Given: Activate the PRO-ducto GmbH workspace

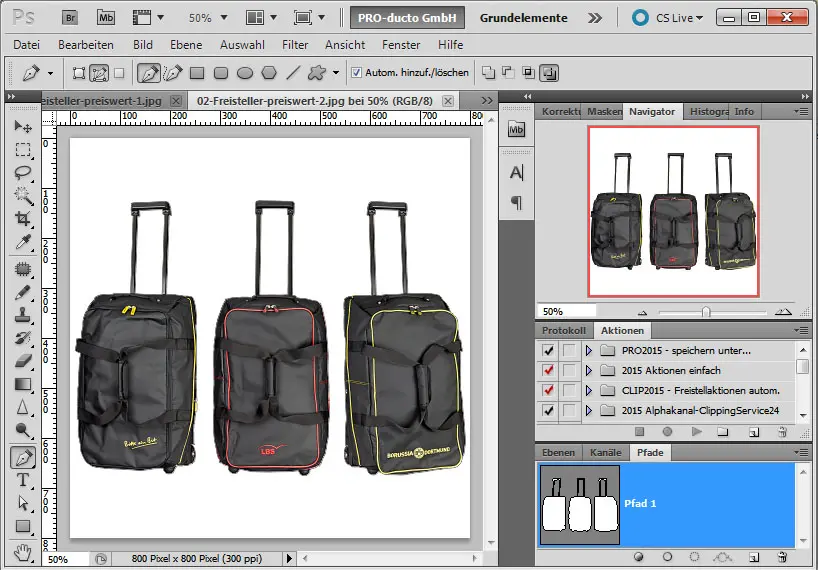Looking at the screenshot, I should pos(407,18).
